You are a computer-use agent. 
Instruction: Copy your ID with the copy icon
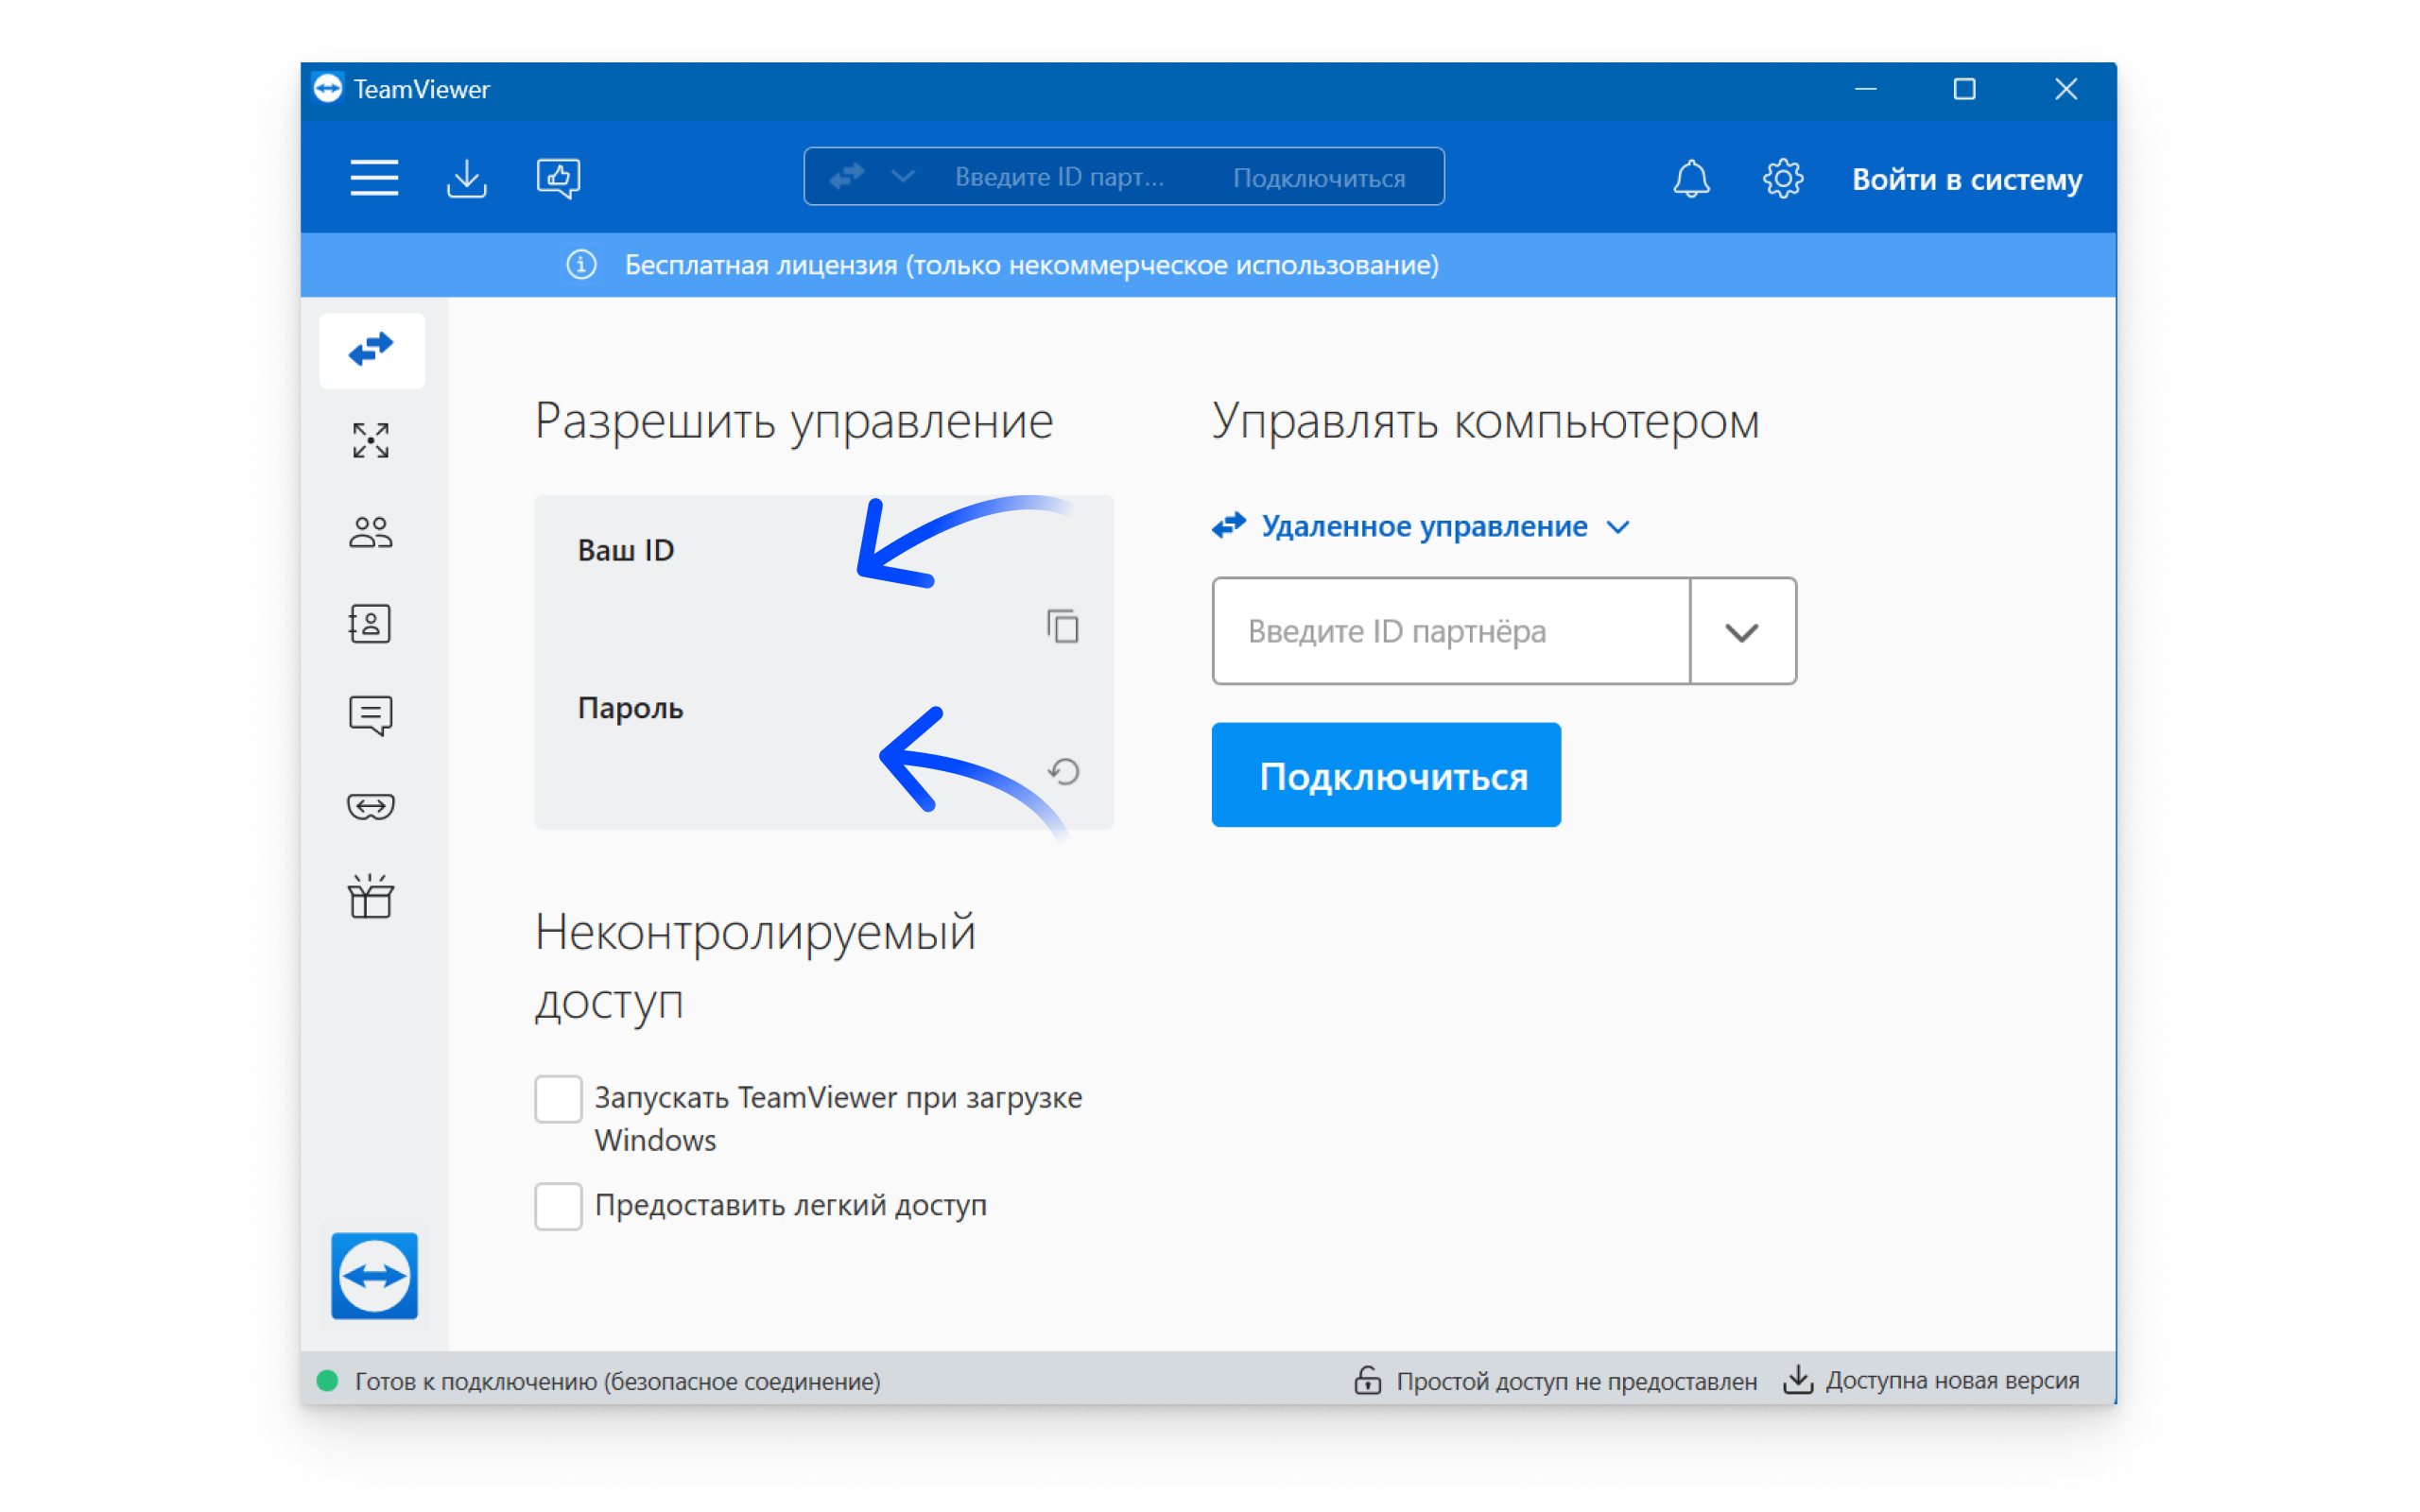1063,626
